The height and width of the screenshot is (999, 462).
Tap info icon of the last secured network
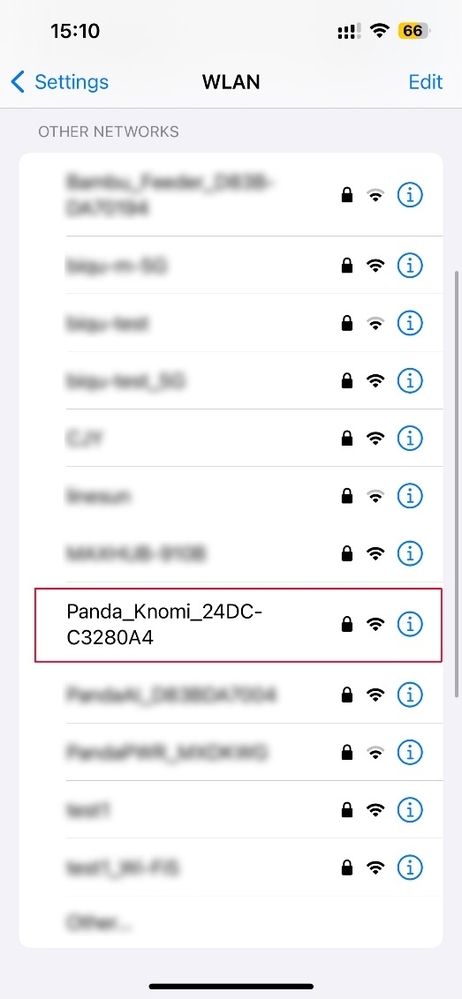click(410, 866)
